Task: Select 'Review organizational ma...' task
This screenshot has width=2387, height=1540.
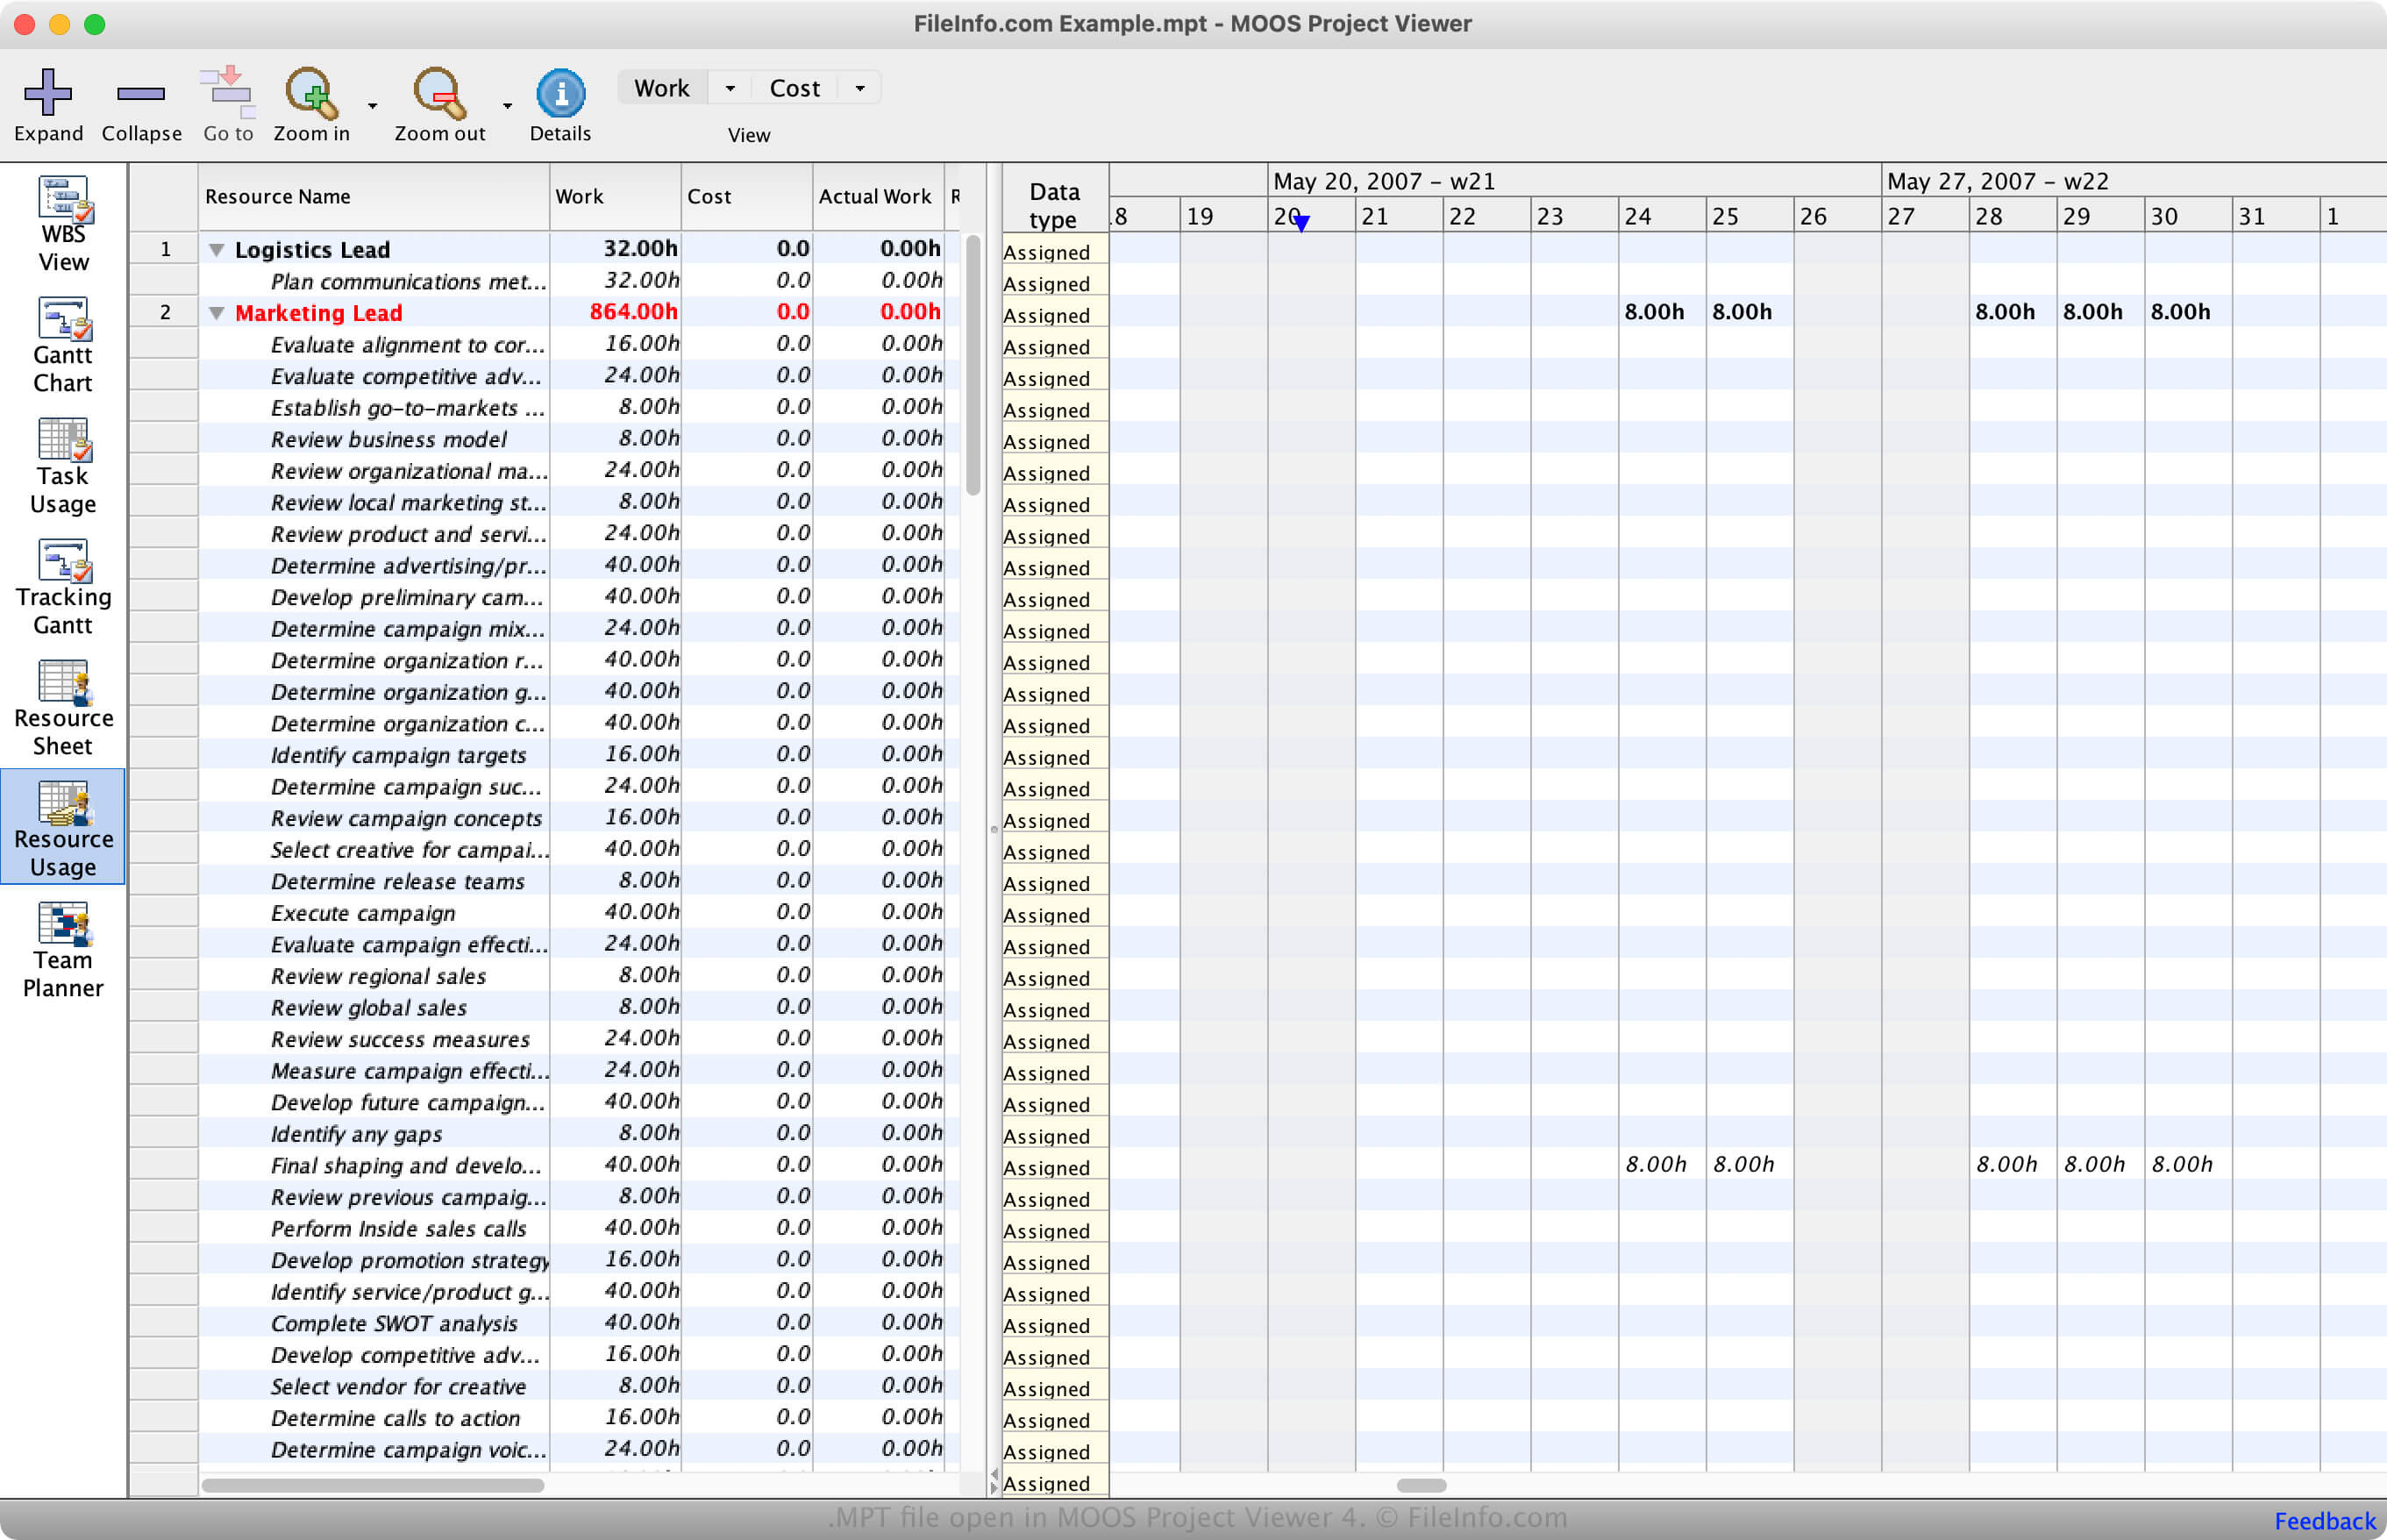Action: [x=408, y=471]
